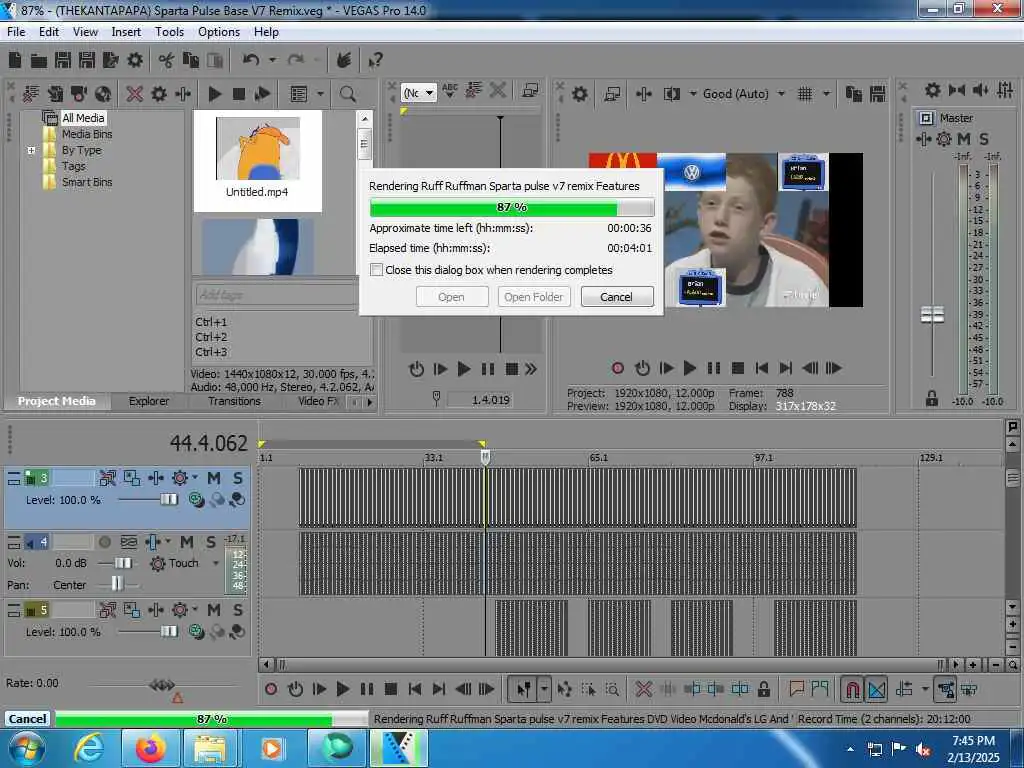Open the Options menu
The width and height of the screenshot is (1024, 768).
coord(219,32)
